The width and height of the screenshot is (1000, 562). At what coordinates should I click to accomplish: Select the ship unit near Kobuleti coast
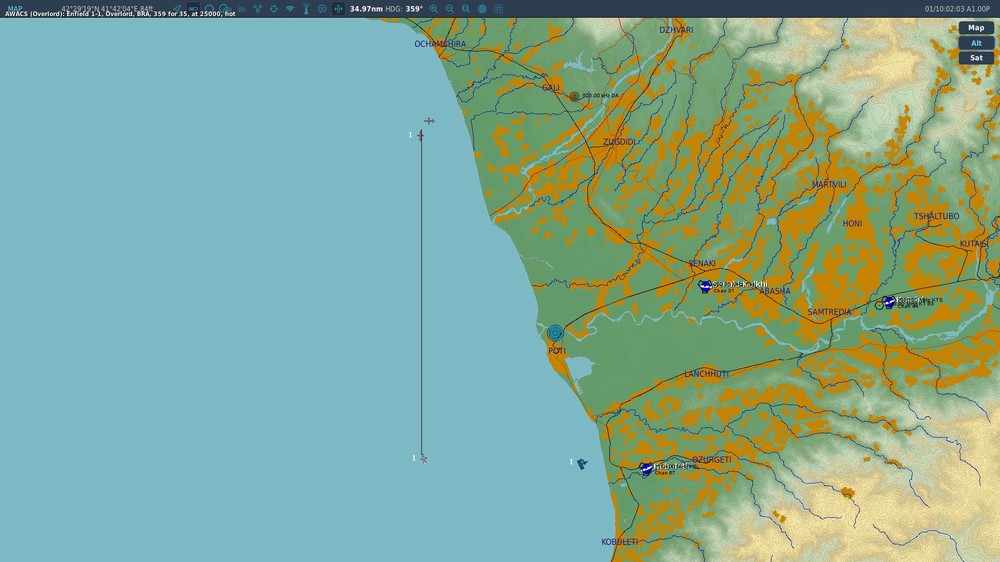(x=582, y=463)
